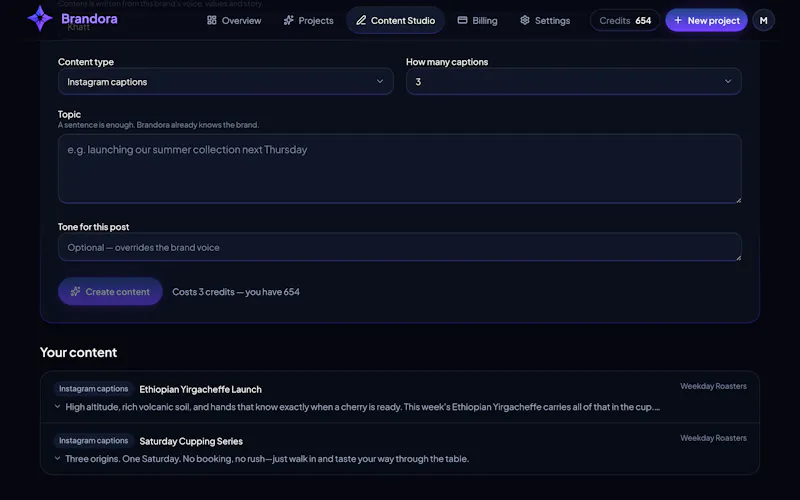The image size is (800, 500).
Task: Expand the Ethiopian Yirgacheffe Launch caption
Action: pyautogui.click(x=57, y=407)
